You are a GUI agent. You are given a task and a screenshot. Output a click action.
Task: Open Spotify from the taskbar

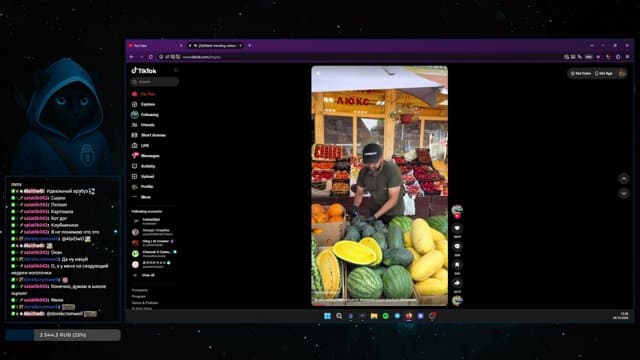tap(386, 316)
